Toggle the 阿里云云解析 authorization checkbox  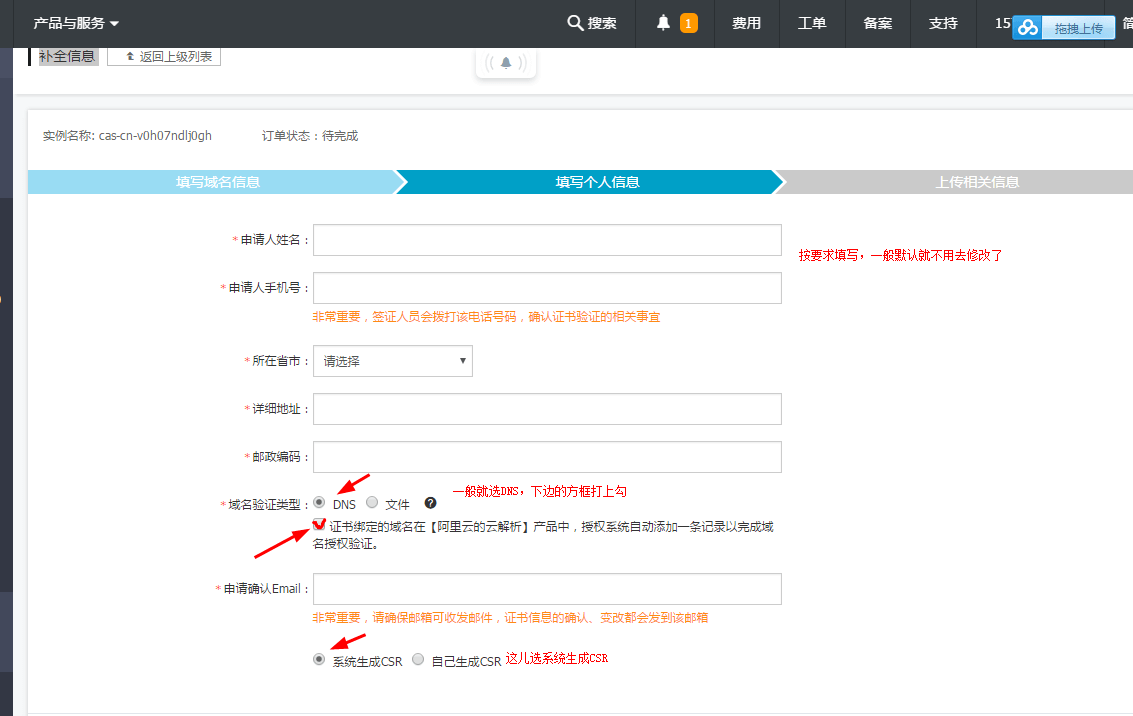(319, 525)
